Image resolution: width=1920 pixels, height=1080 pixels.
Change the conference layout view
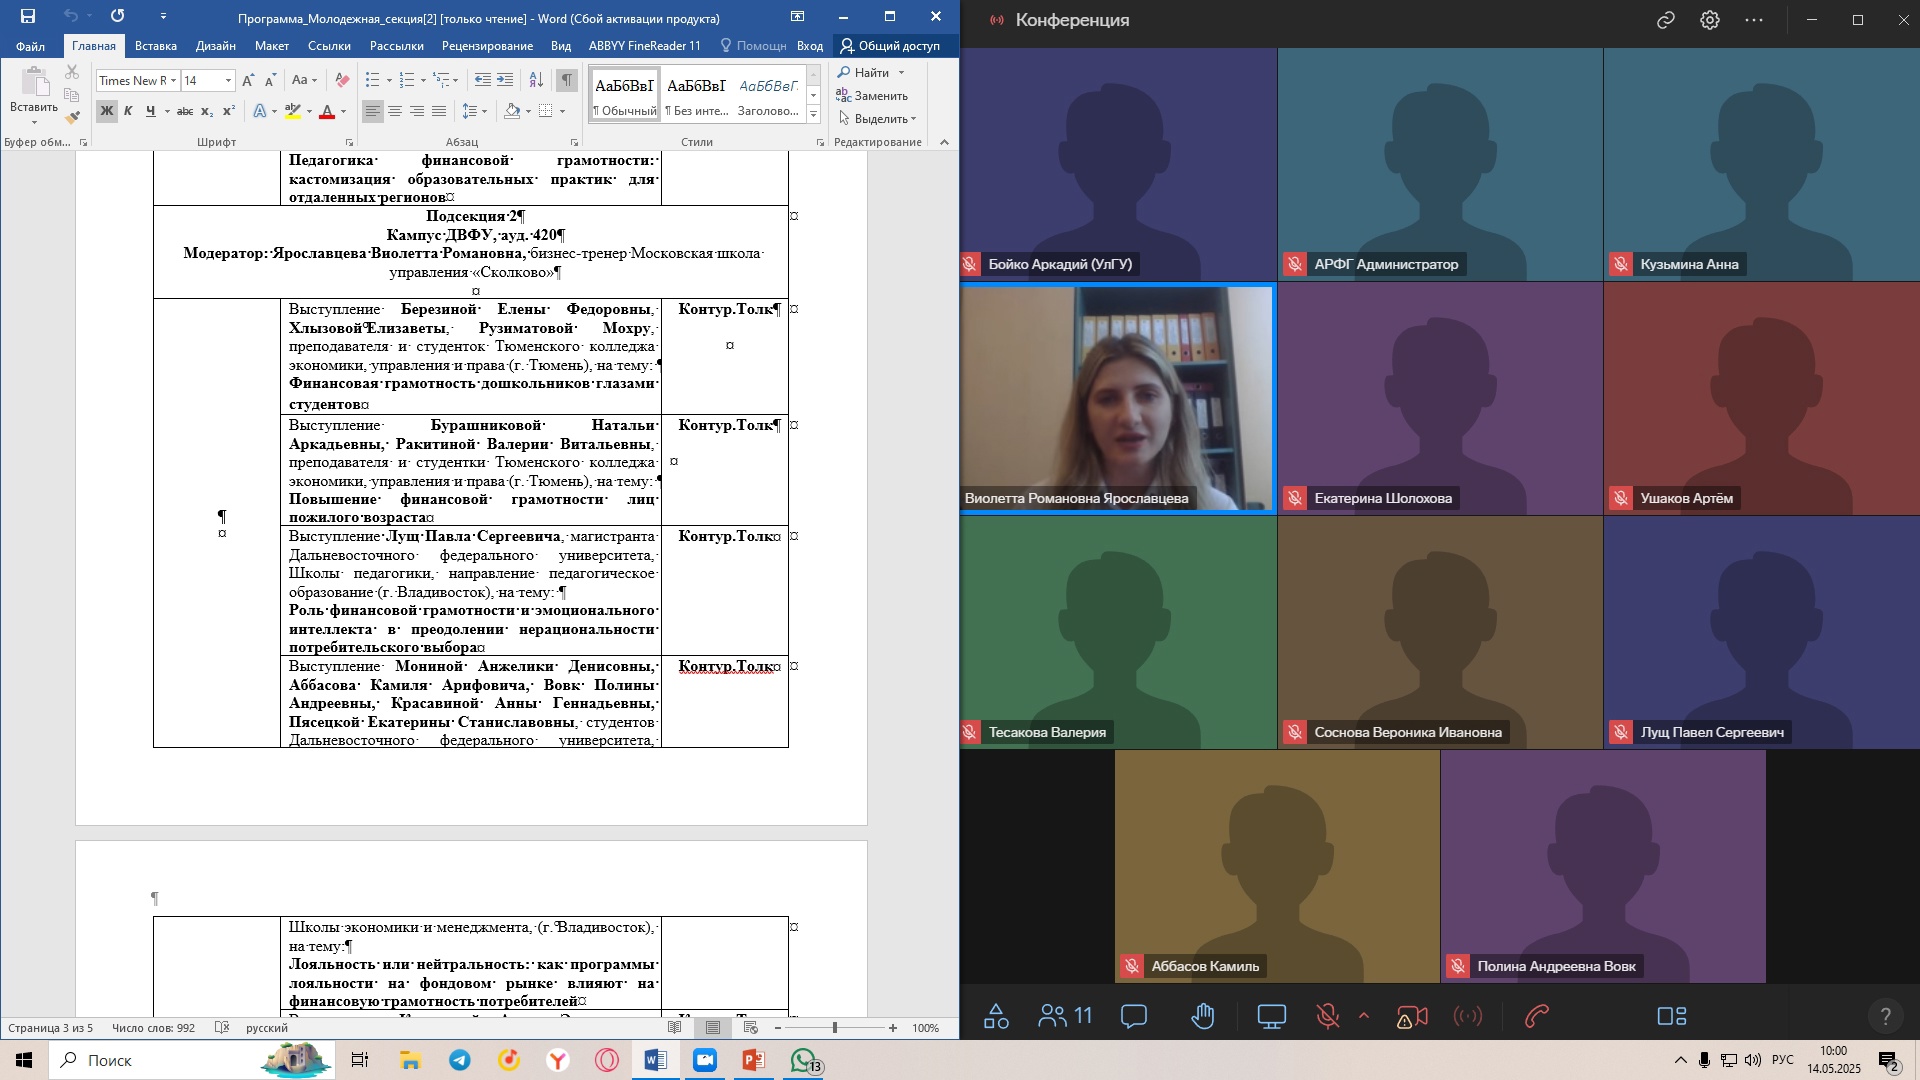click(x=1672, y=1016)
